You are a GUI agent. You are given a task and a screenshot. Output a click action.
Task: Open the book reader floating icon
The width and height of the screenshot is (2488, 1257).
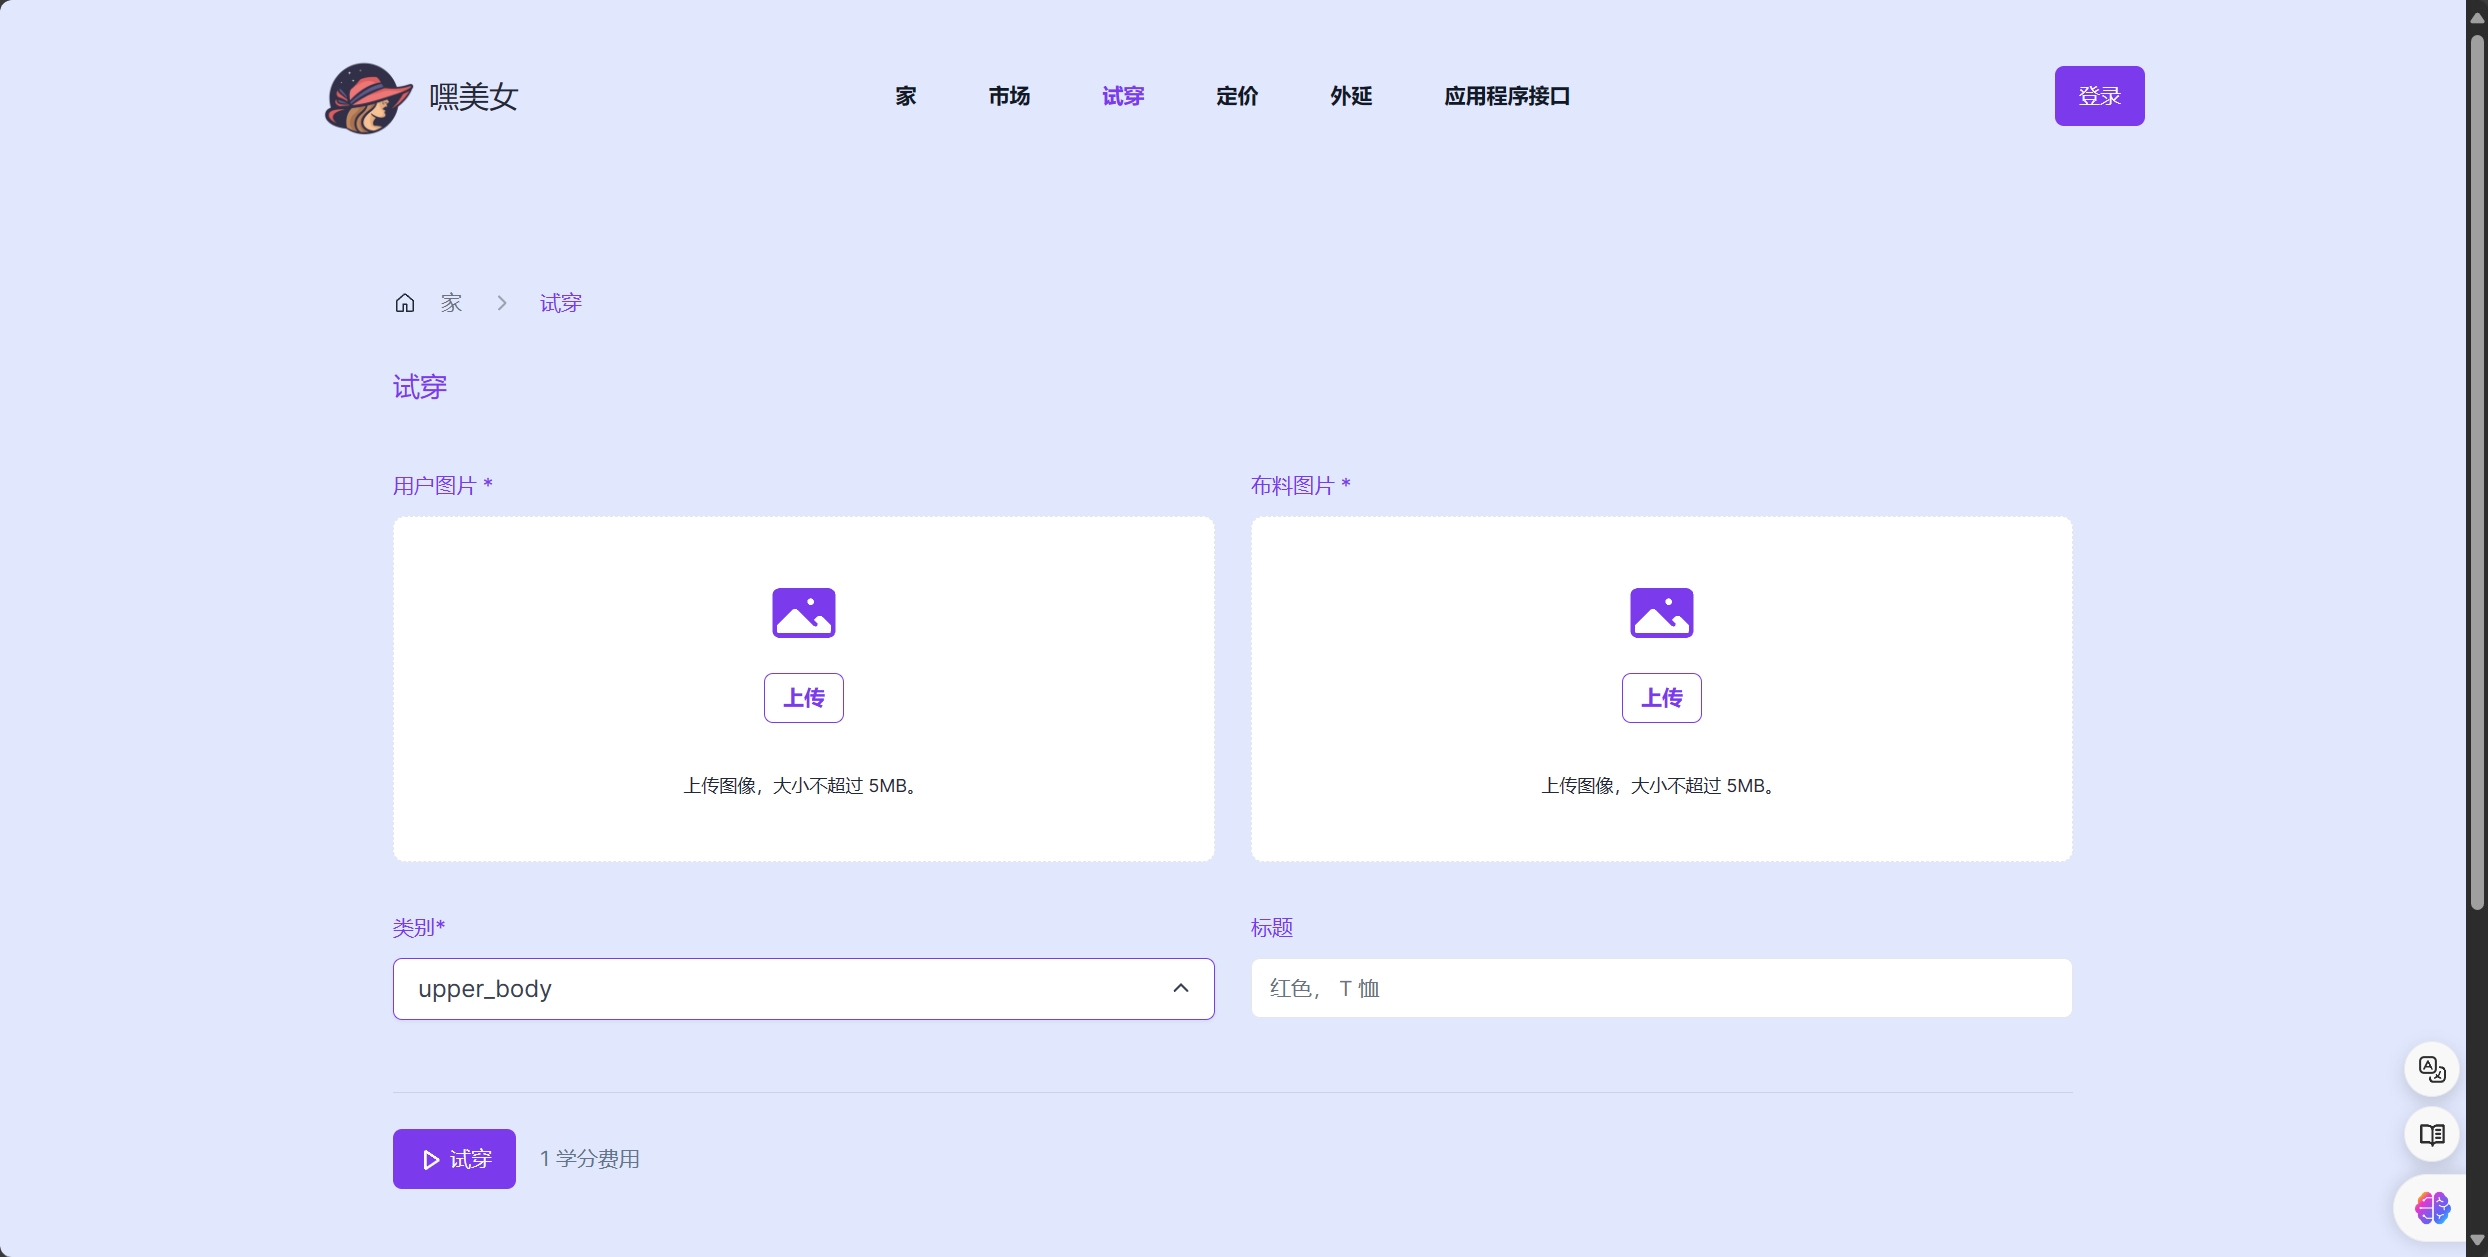[x=2431, y=1135]
